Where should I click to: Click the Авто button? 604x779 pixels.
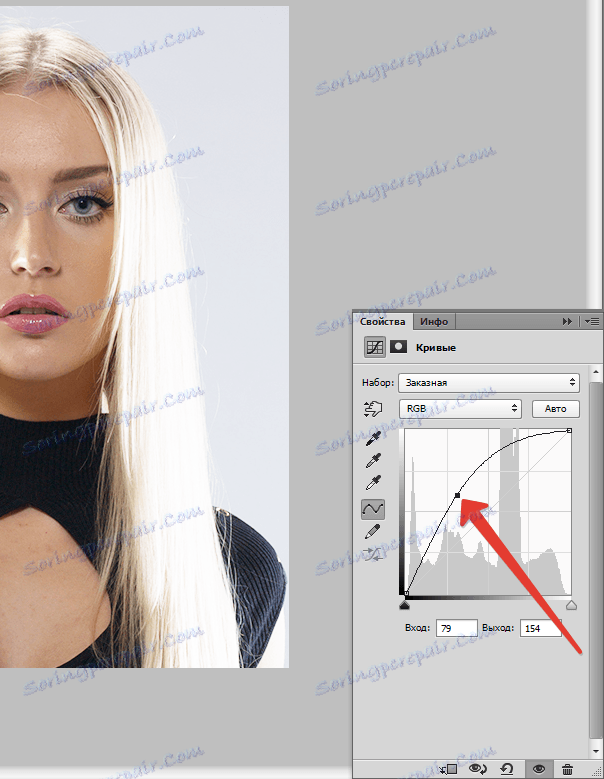[555, 408]
